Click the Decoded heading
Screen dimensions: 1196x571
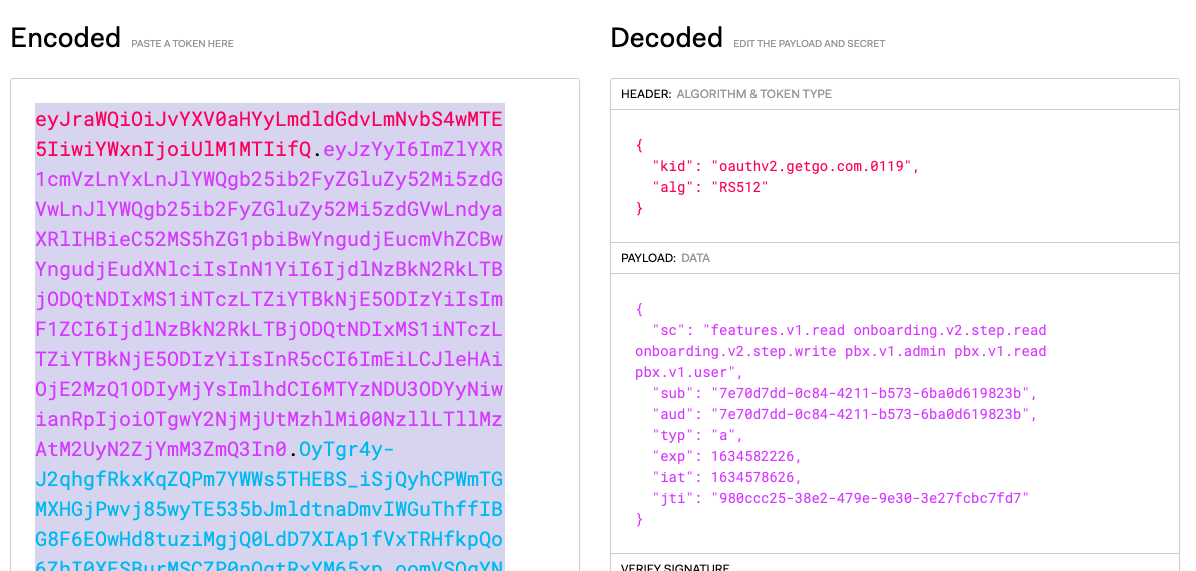(667, 38)
